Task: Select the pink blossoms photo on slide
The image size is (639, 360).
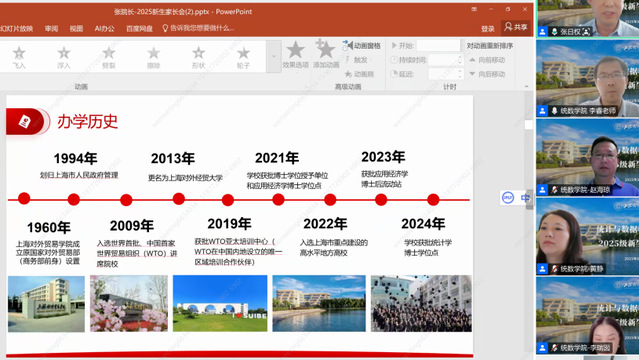Action: point(129,303)
